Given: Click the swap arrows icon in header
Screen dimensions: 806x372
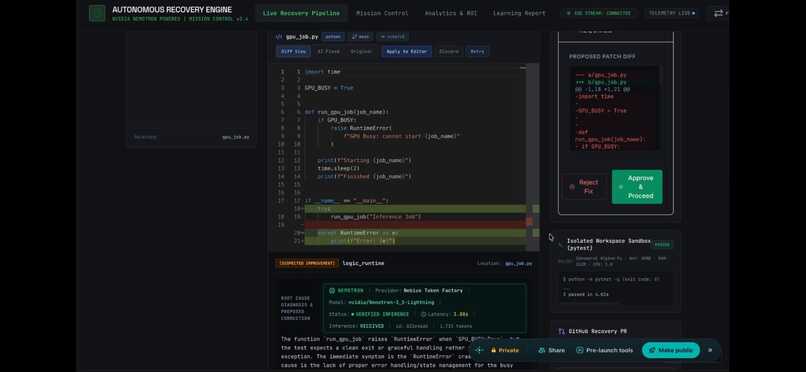Looking at the screenshot, I should click(718, 13).
